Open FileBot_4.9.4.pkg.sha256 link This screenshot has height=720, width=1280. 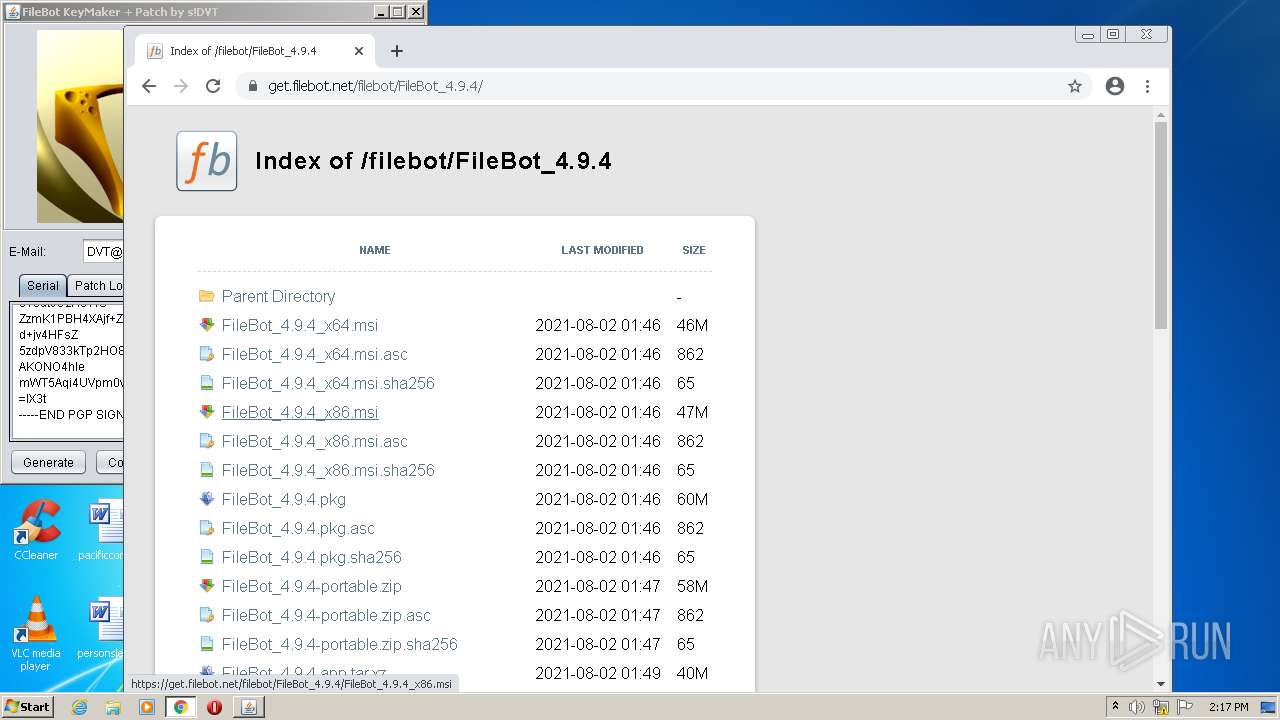pyautogui.click(x=312, y=557)
